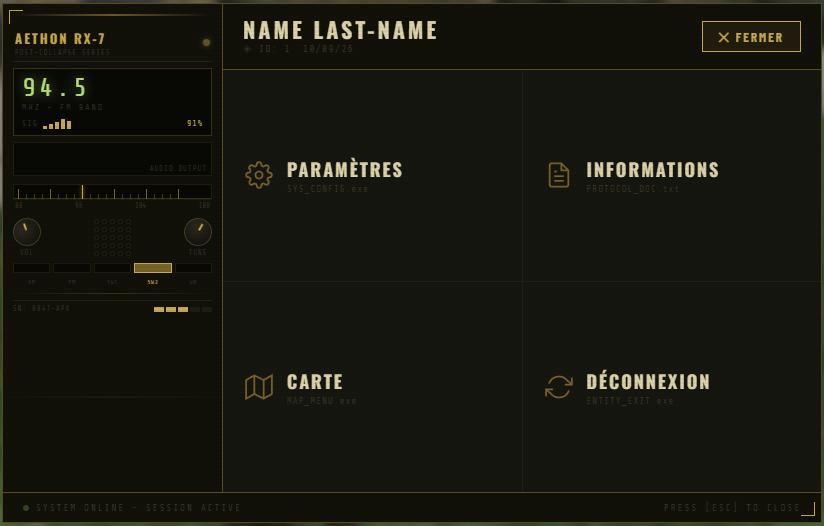Viewport: 824px width, 526px height.
Task: Click the X icon in Fermer button
Action: point(724,37)
